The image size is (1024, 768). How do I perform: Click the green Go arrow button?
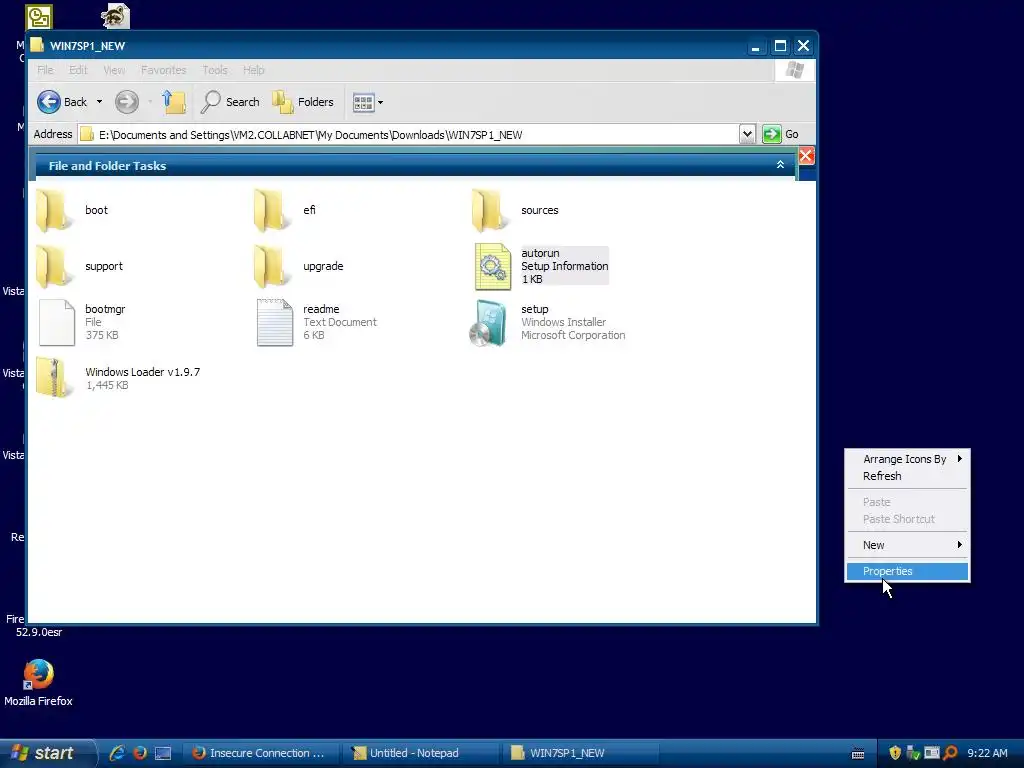click(x=771, y=135)
